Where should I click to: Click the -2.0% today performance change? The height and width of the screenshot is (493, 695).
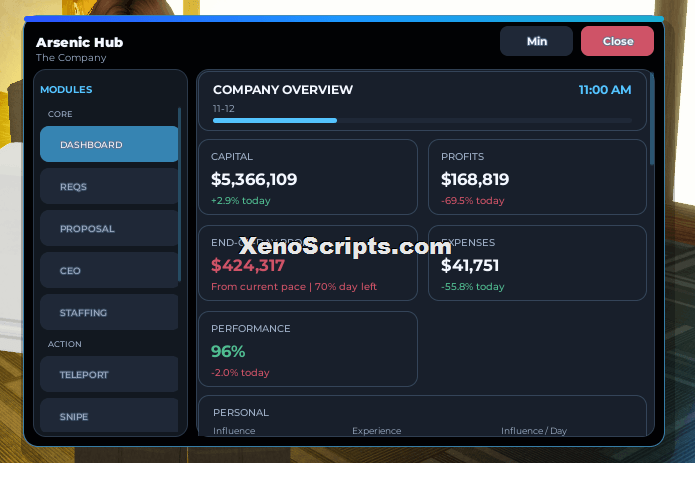[x=240, y=373]
